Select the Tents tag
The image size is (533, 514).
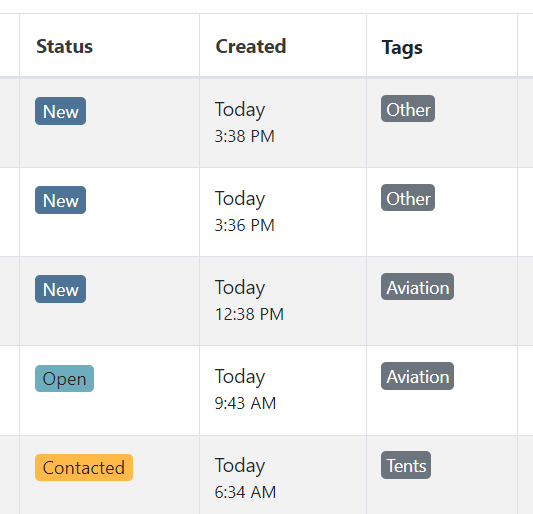406,465
